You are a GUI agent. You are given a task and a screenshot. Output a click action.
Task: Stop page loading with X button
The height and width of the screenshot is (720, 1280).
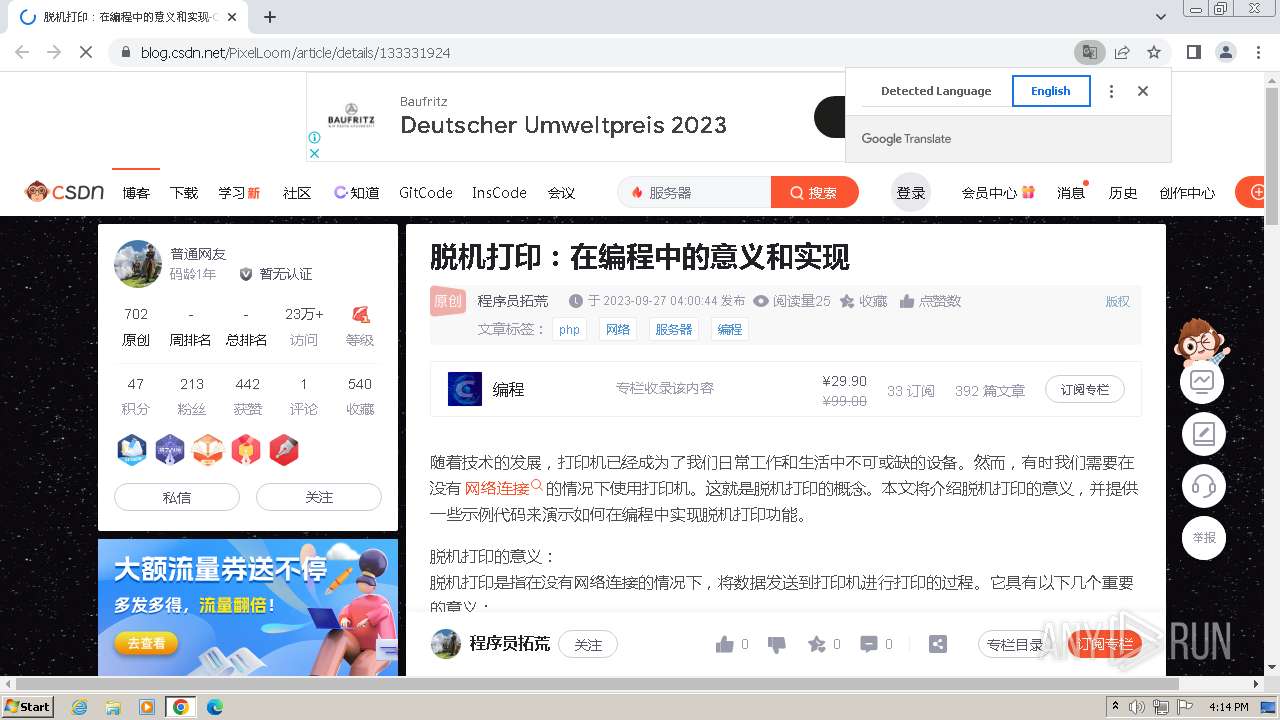(86, 52)
